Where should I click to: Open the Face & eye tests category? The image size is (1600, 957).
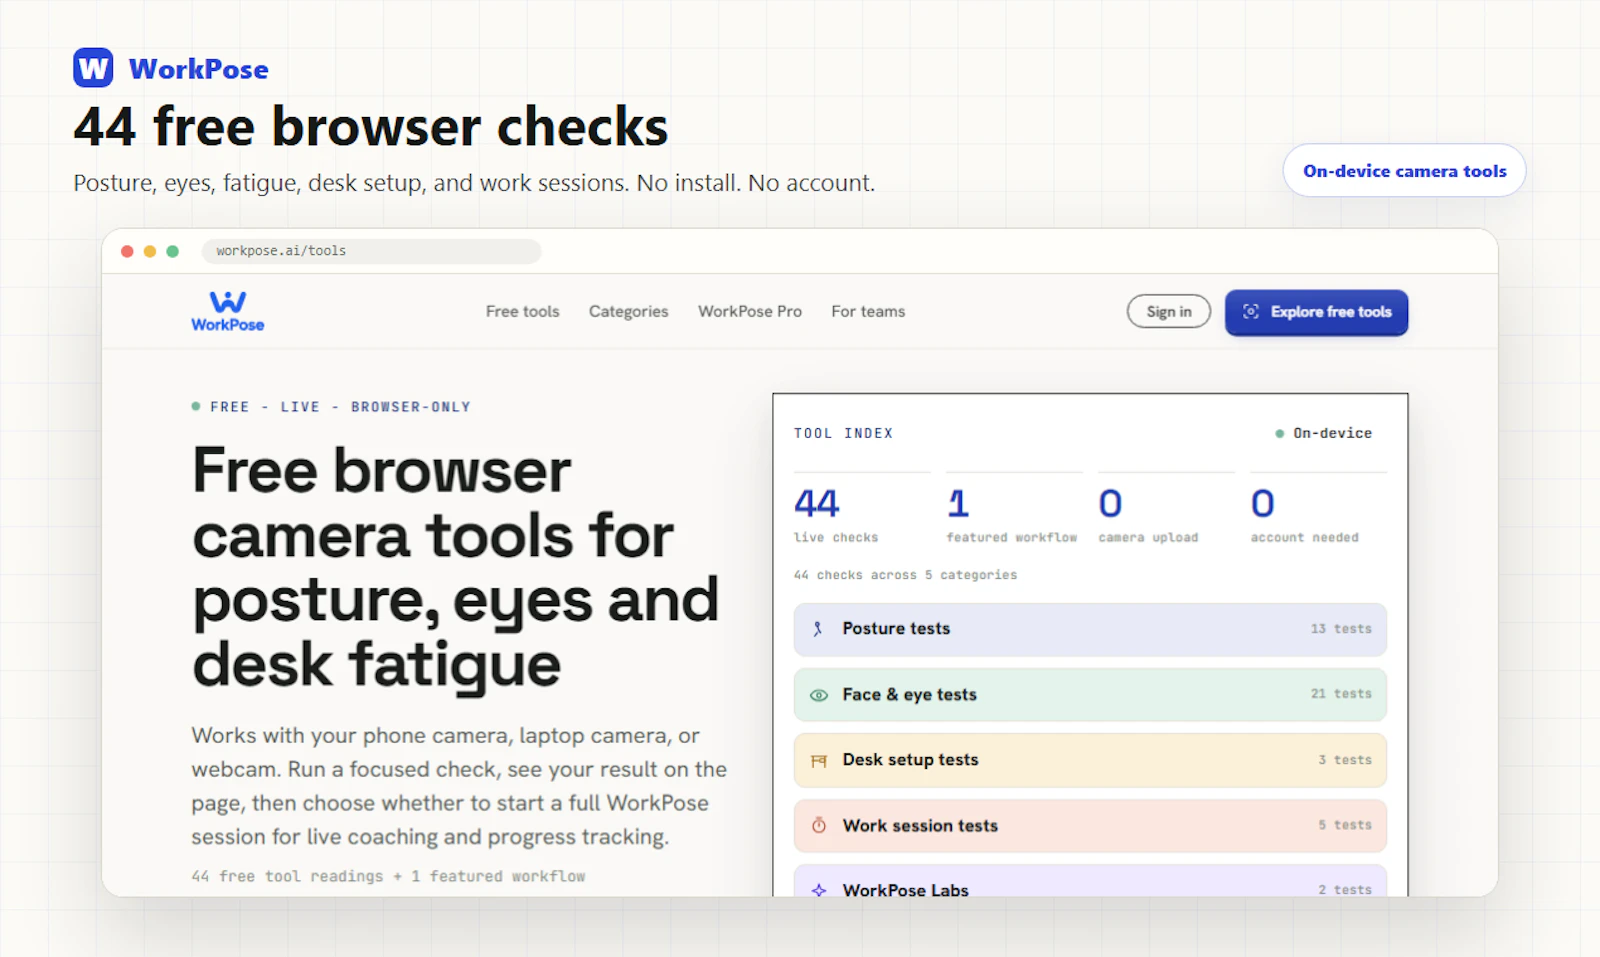pos(1090,694)
